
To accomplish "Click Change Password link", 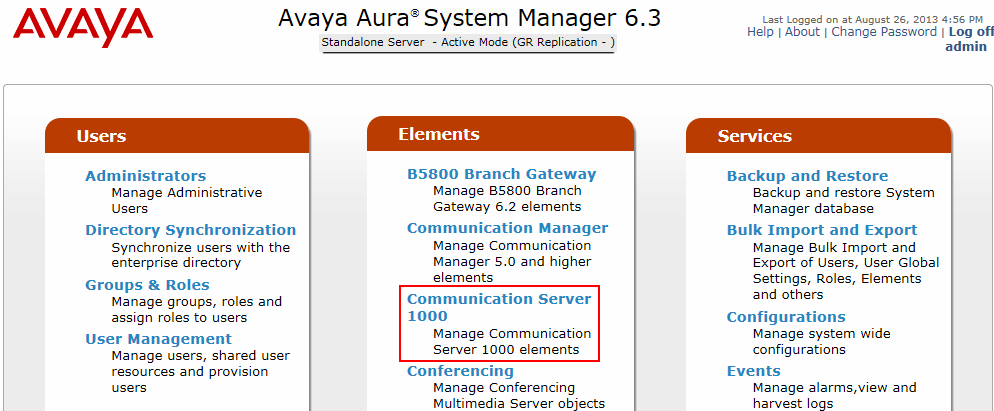I will (884, 32).
